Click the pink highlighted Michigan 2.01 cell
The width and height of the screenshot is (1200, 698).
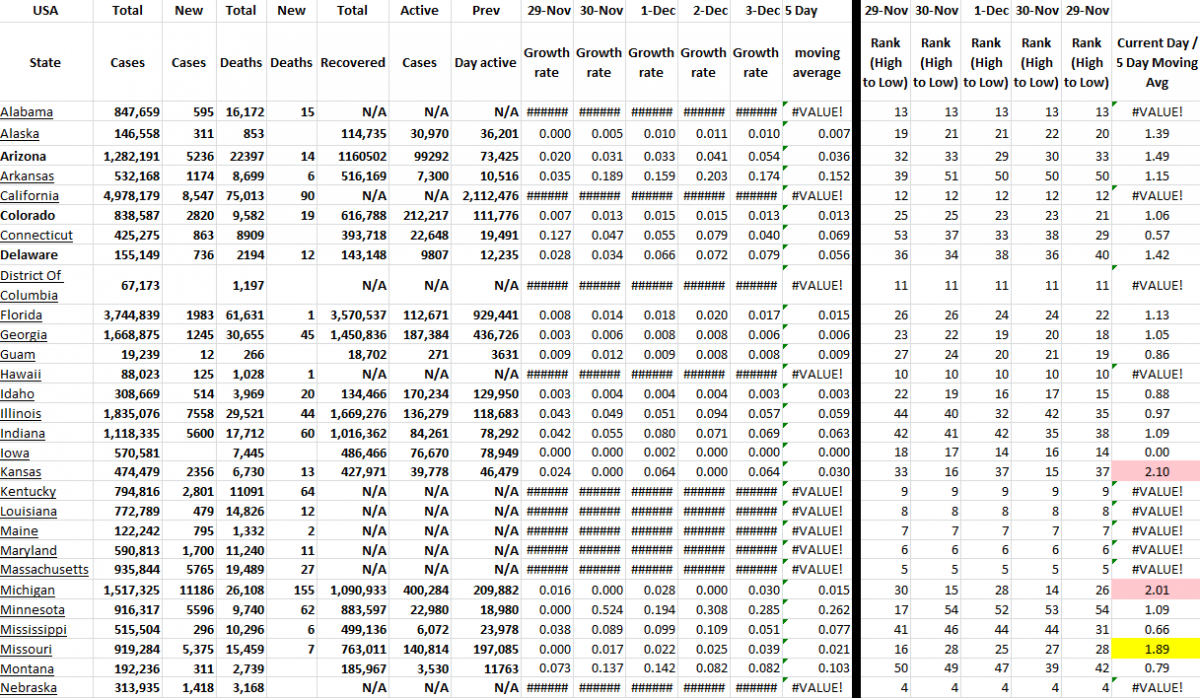tap(1157, 589)
